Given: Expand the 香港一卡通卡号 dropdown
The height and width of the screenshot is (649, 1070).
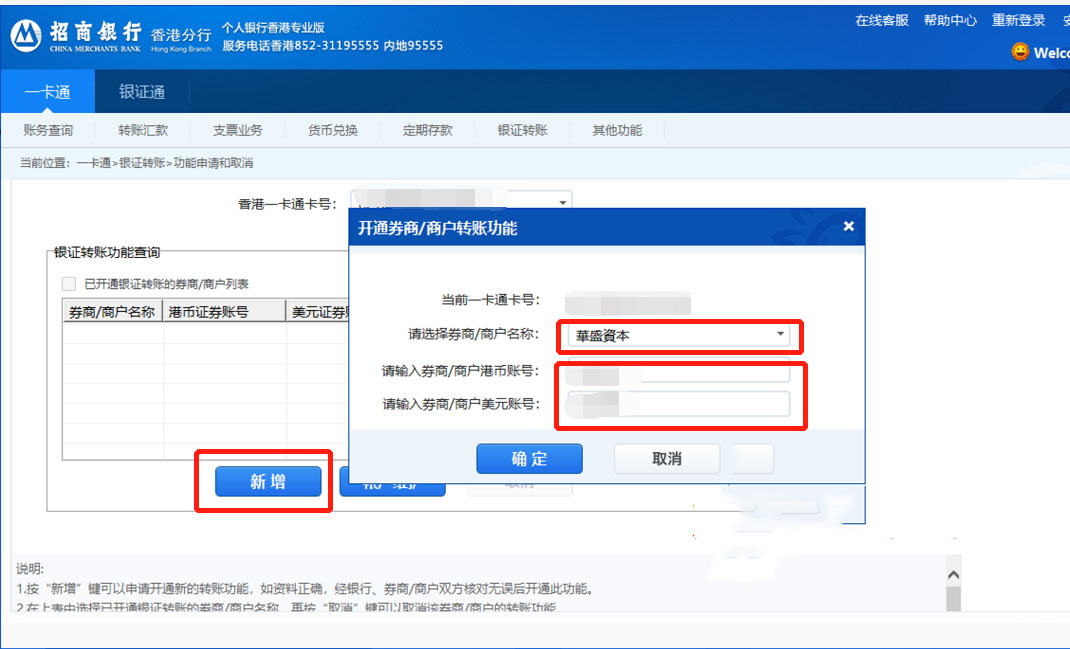Looking at the screenshot, I should (x=562, y=203).
